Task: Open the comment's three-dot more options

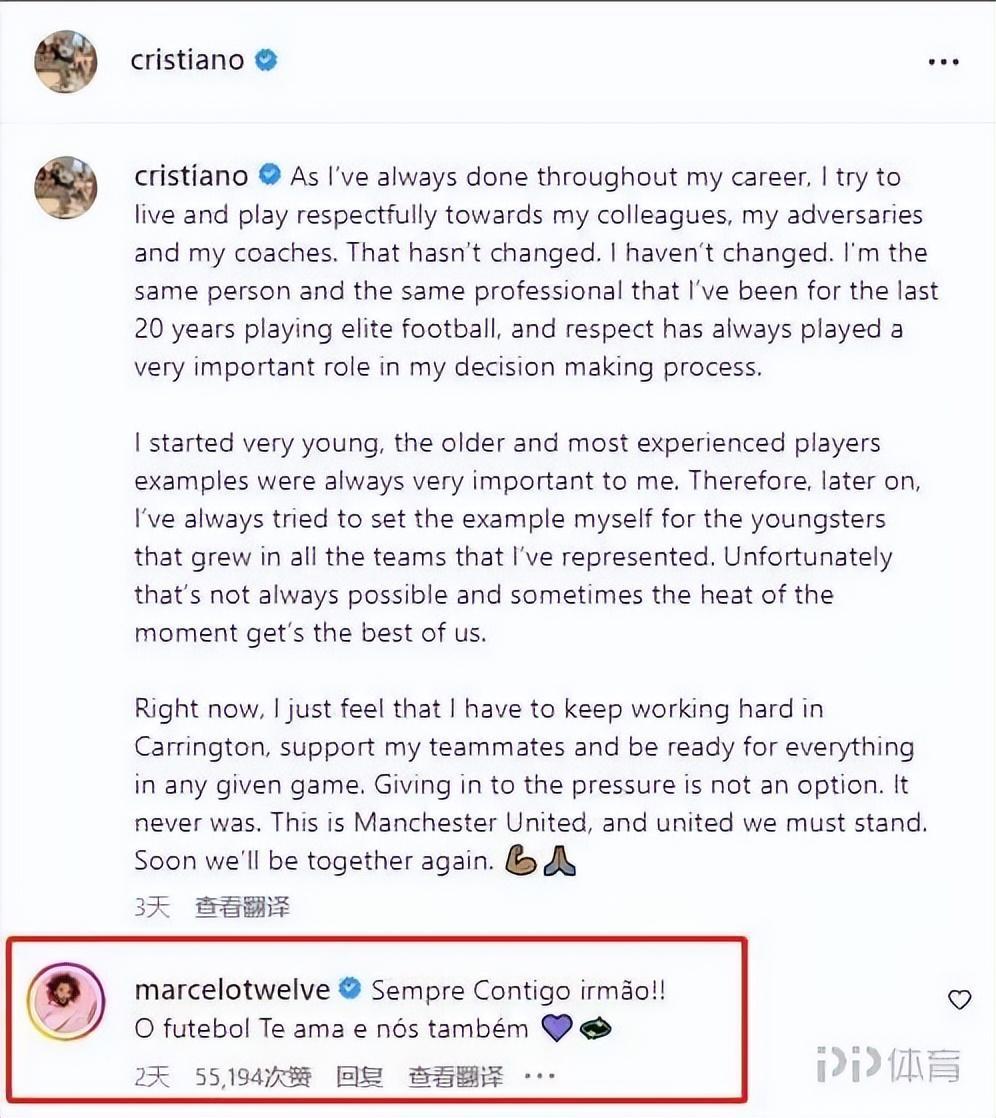Action: point(539,1077)
